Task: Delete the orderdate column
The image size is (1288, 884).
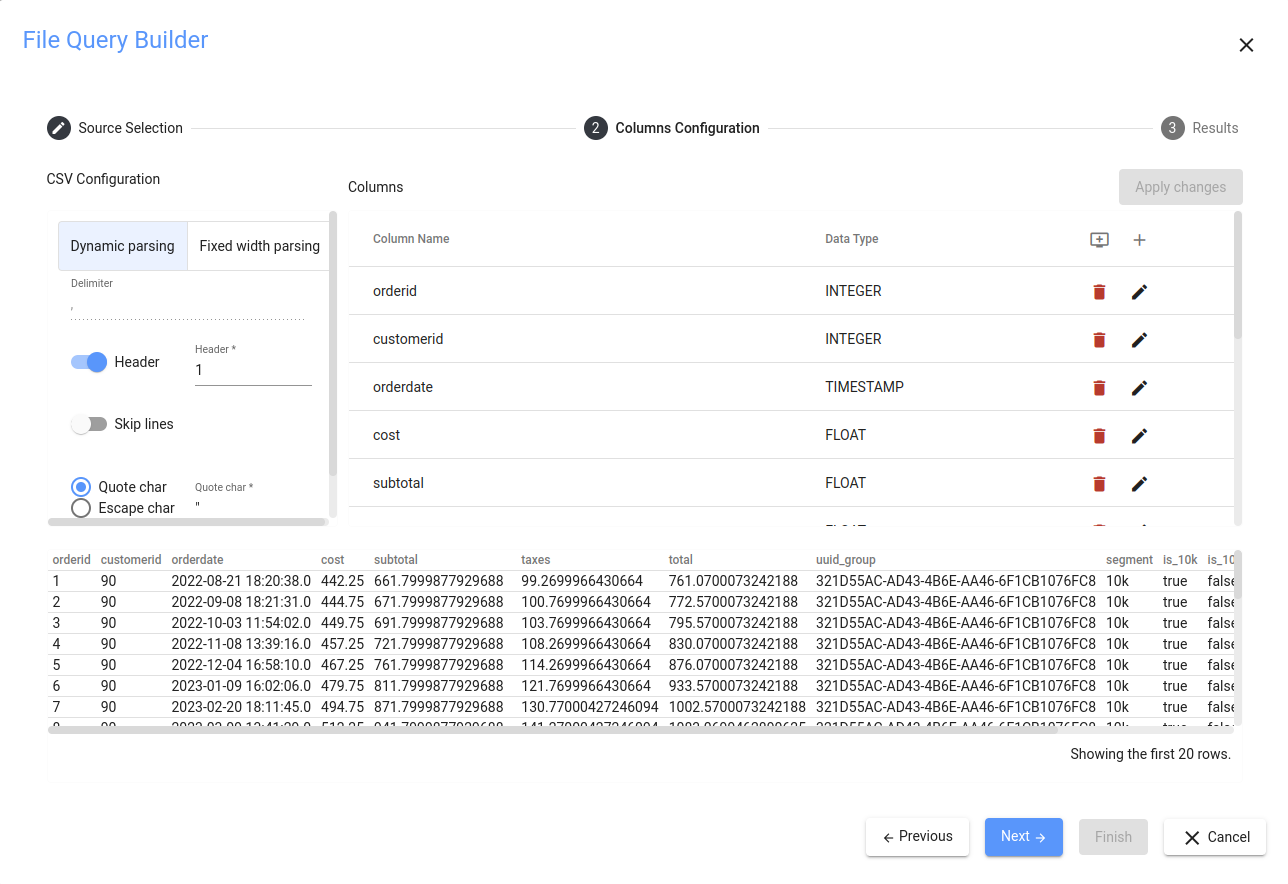Action: pyautogui.click(x=1099, y=388)
